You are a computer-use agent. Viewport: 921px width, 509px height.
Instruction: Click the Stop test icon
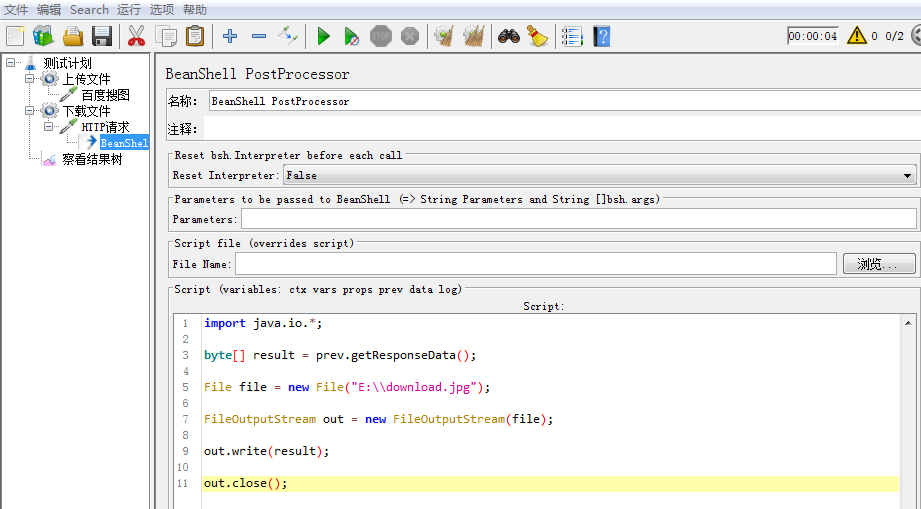click(381, 36)
